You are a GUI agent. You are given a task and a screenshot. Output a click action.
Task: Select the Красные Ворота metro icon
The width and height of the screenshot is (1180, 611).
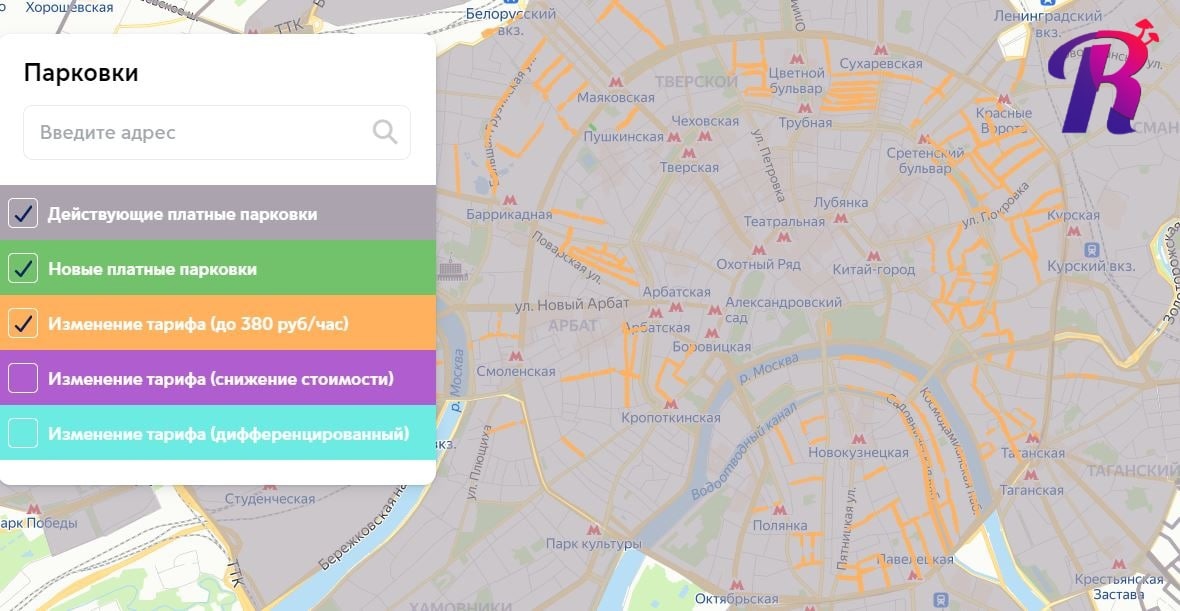click(x=1003, y=99)
